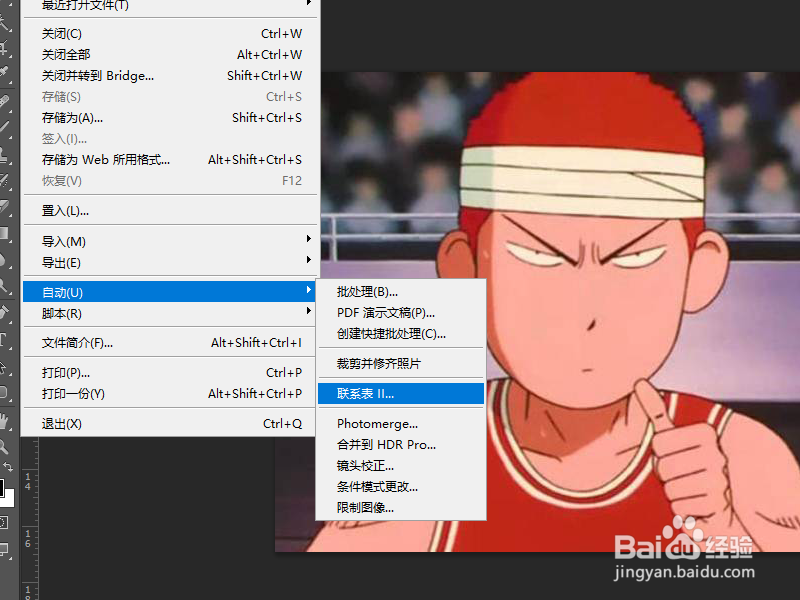This screenshot has width=800, height=600.
Task: Select the Blur tool
Action: pos(4,260)
